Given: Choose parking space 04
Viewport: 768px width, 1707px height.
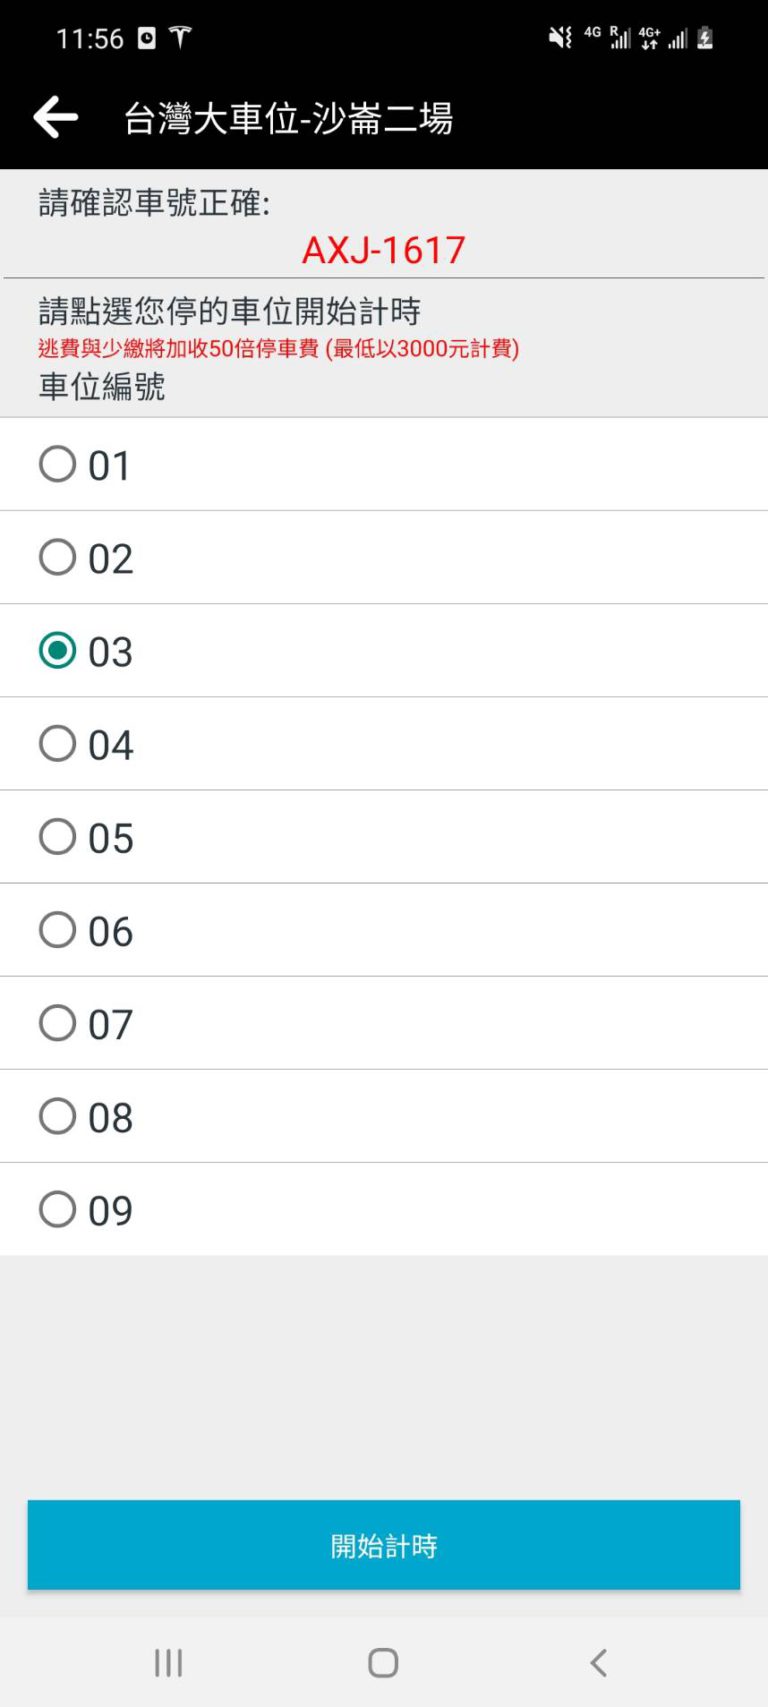Looking at the screenshot, I should [x=384, y=743].
